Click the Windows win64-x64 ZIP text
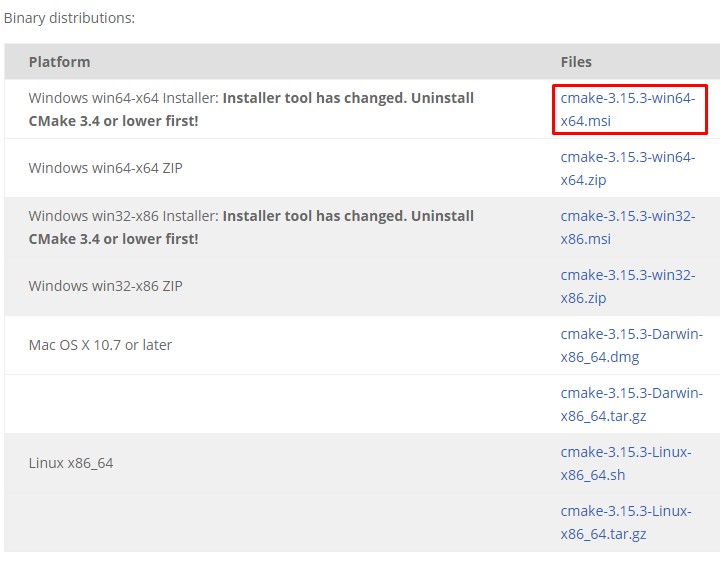This screenshot has height=561, width=720. [106, 168]
